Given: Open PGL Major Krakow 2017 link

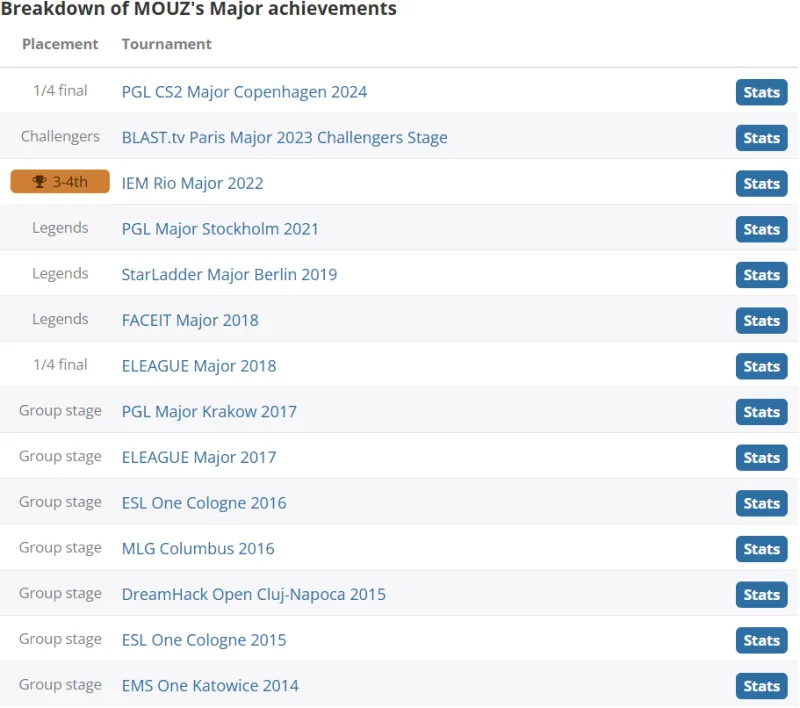Looking at the screenshot, I should pyautogui.click(x=209, y=412).
